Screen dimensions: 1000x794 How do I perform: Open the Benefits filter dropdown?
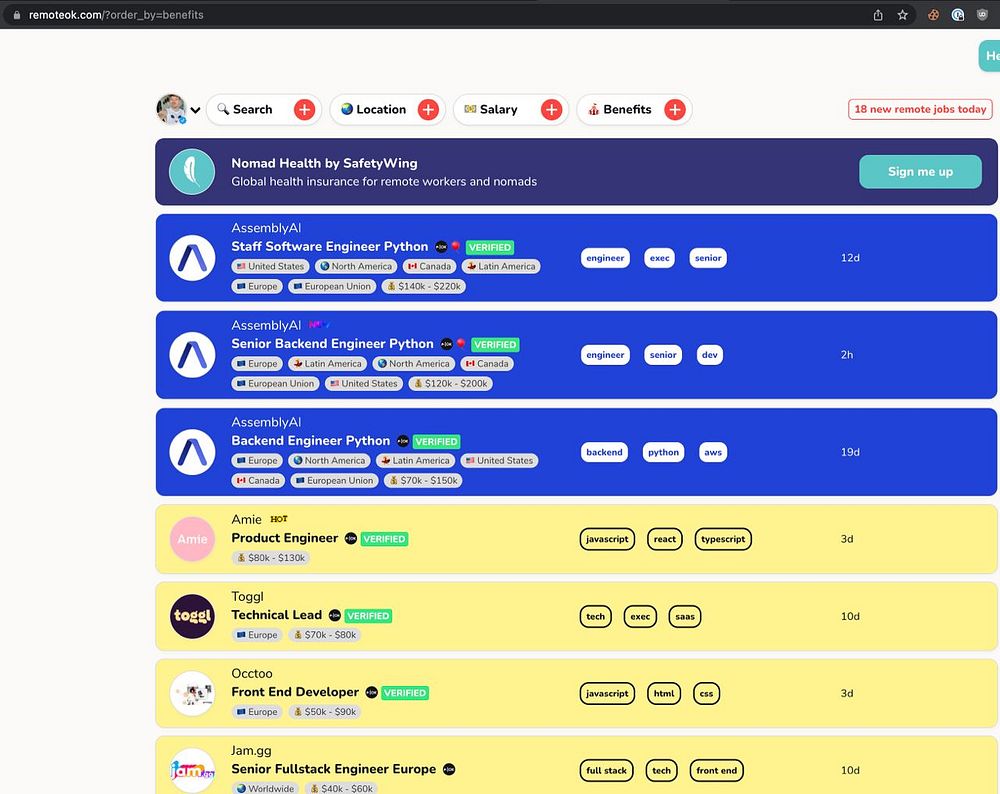pos(634,110)
